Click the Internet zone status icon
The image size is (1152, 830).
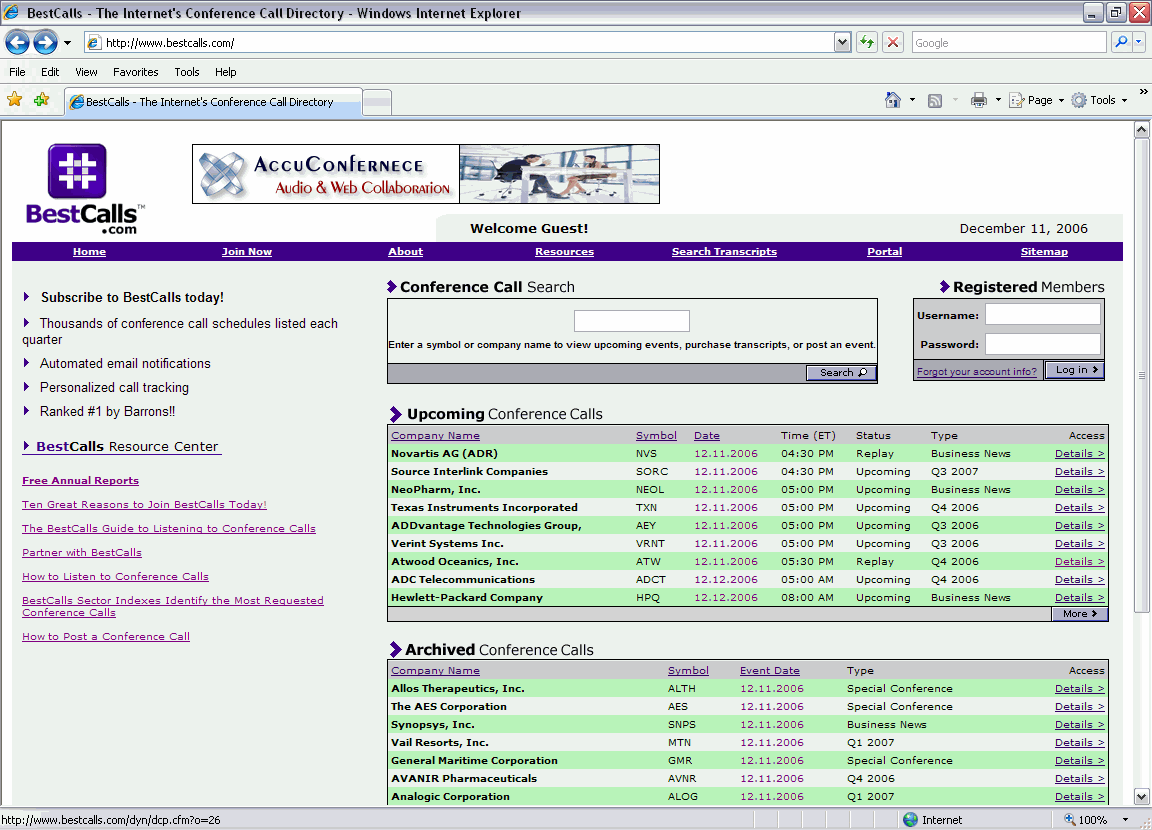point(911,819)
